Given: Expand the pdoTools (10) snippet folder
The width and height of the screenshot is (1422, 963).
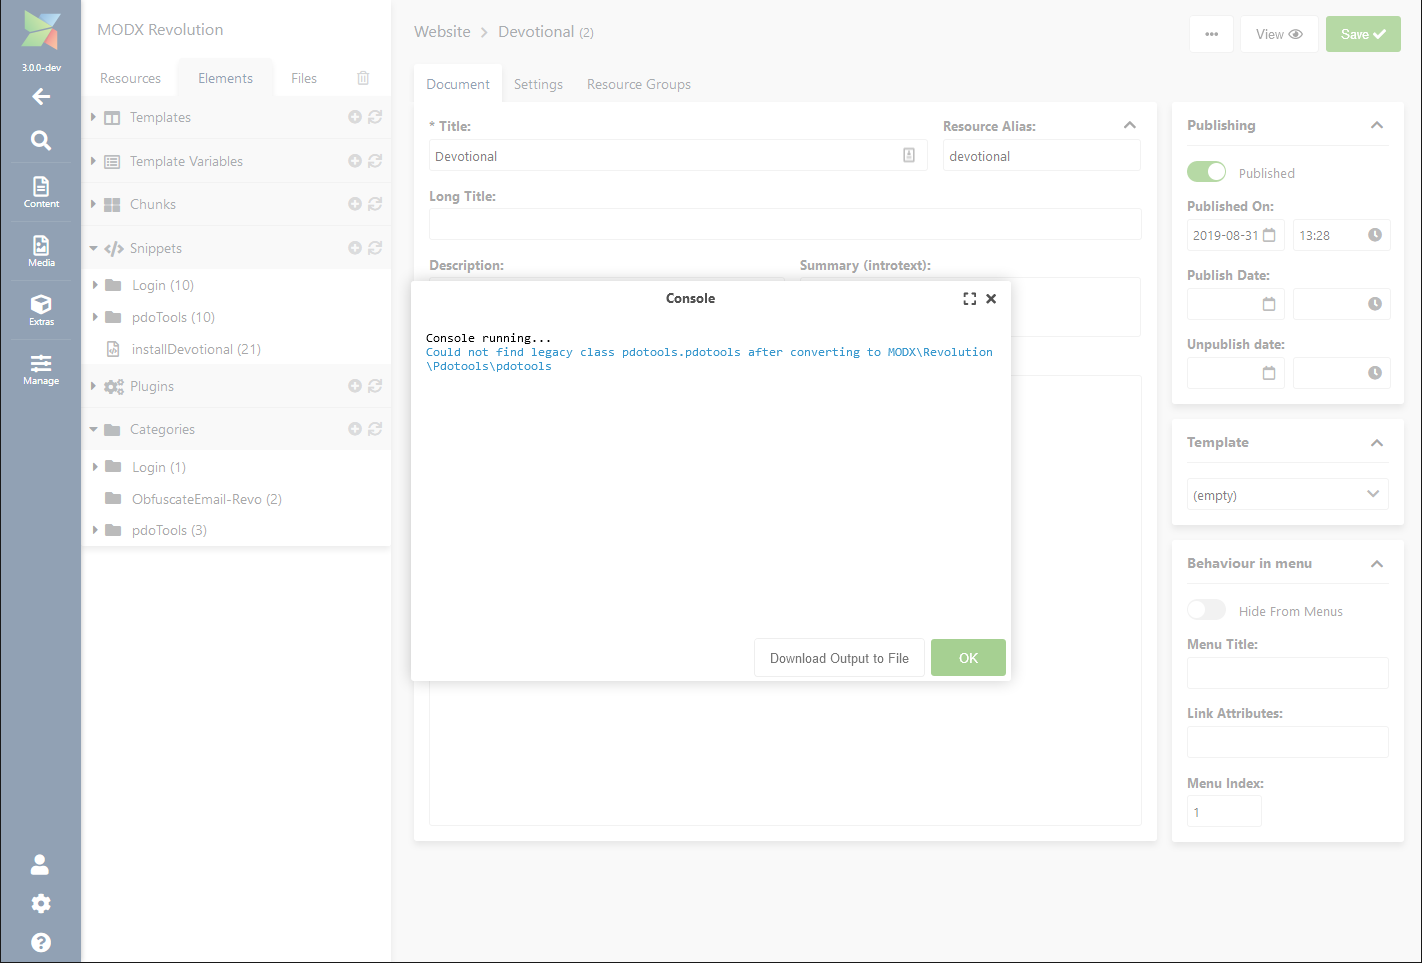Looking at the screenshot, I should (95, 317).
